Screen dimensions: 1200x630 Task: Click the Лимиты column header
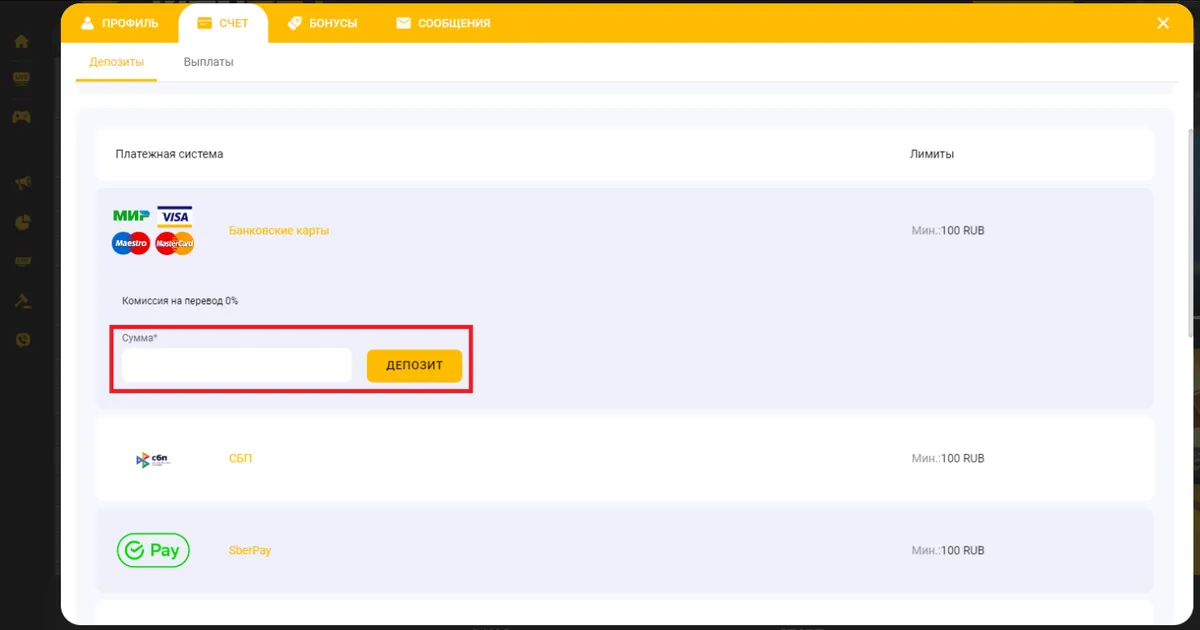(x=932, y=154)
